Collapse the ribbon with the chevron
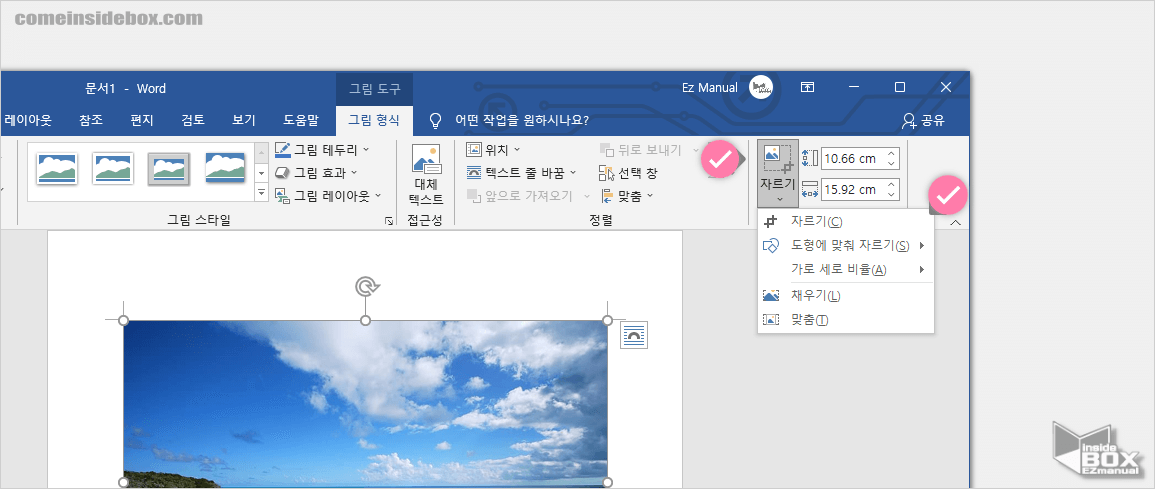Image resolution: width=1155 pixels, height=489 pixels. pyautogui.click(x=955, y=222)
